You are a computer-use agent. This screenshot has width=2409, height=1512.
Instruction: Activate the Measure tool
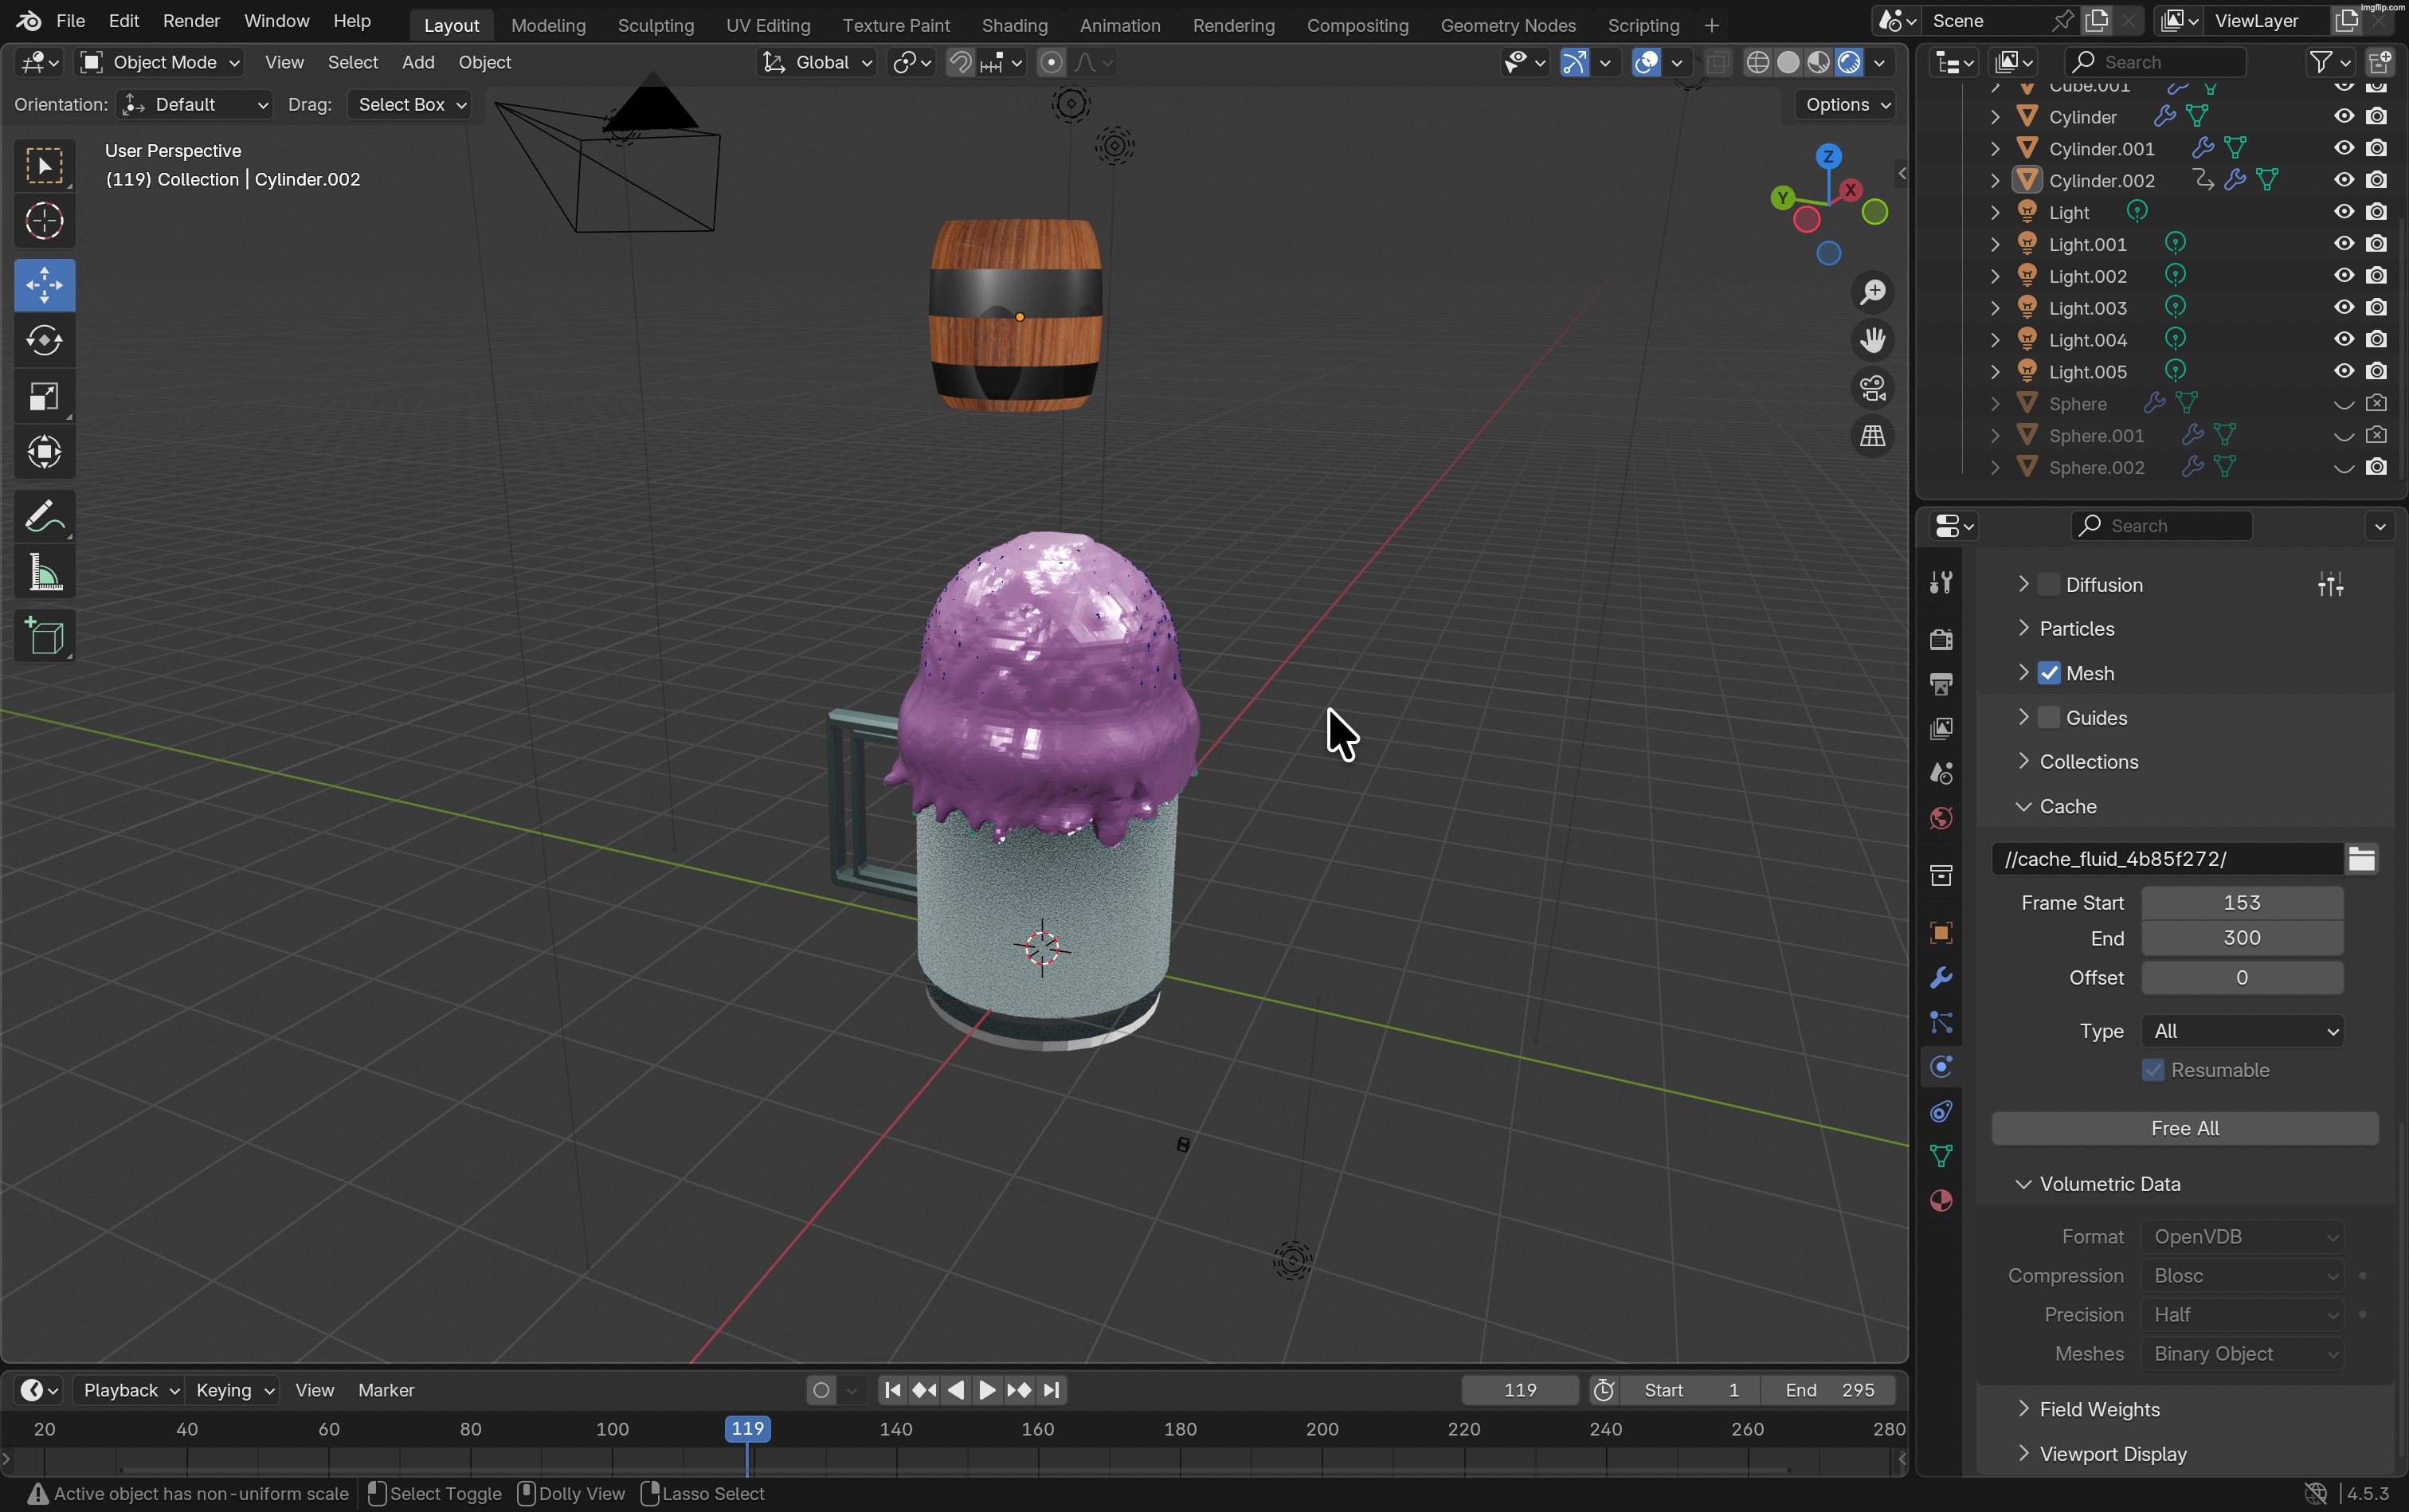point(44,571)
